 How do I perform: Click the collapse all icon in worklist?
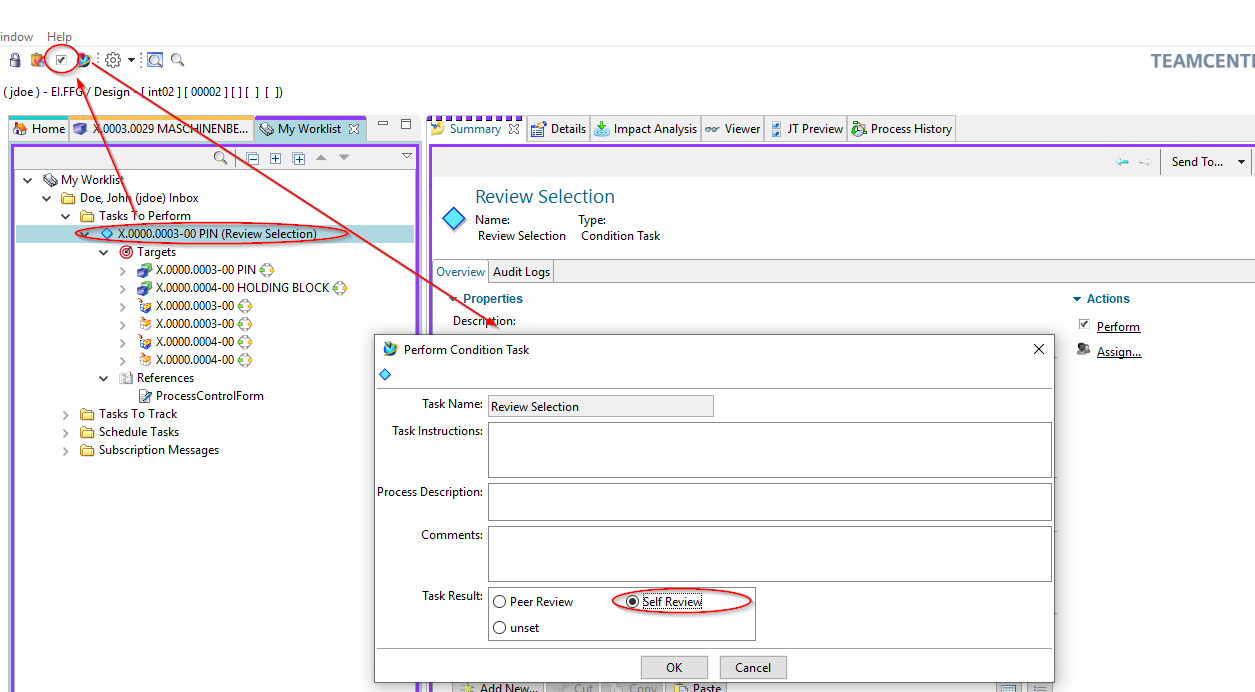[x=253, y=158]
